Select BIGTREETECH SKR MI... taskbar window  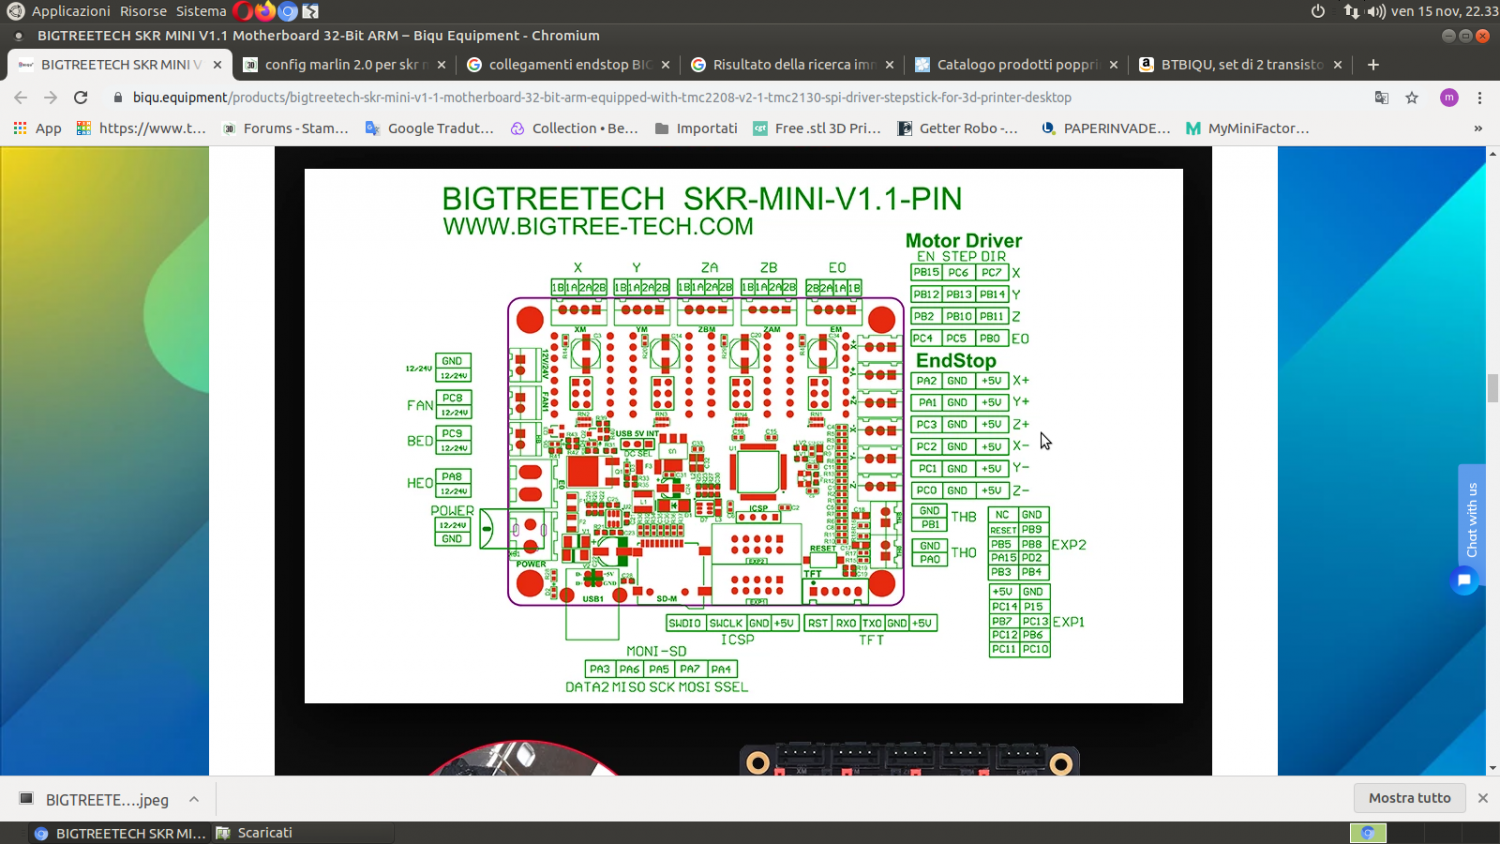120,833
